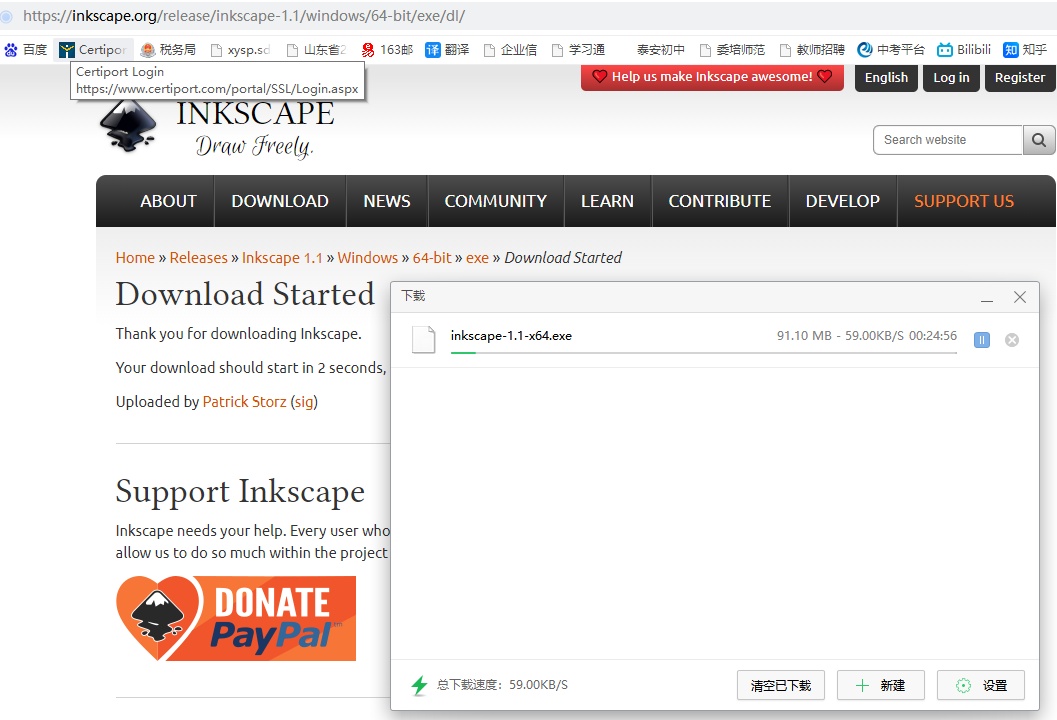Click the 清空已下载 button
The height and width of the screenshot is (720, 1057).
point(781,685)
